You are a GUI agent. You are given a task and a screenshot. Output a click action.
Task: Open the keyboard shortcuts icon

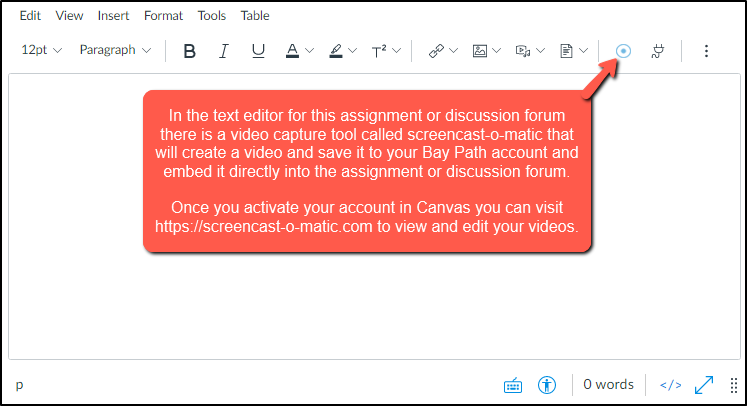512,385
